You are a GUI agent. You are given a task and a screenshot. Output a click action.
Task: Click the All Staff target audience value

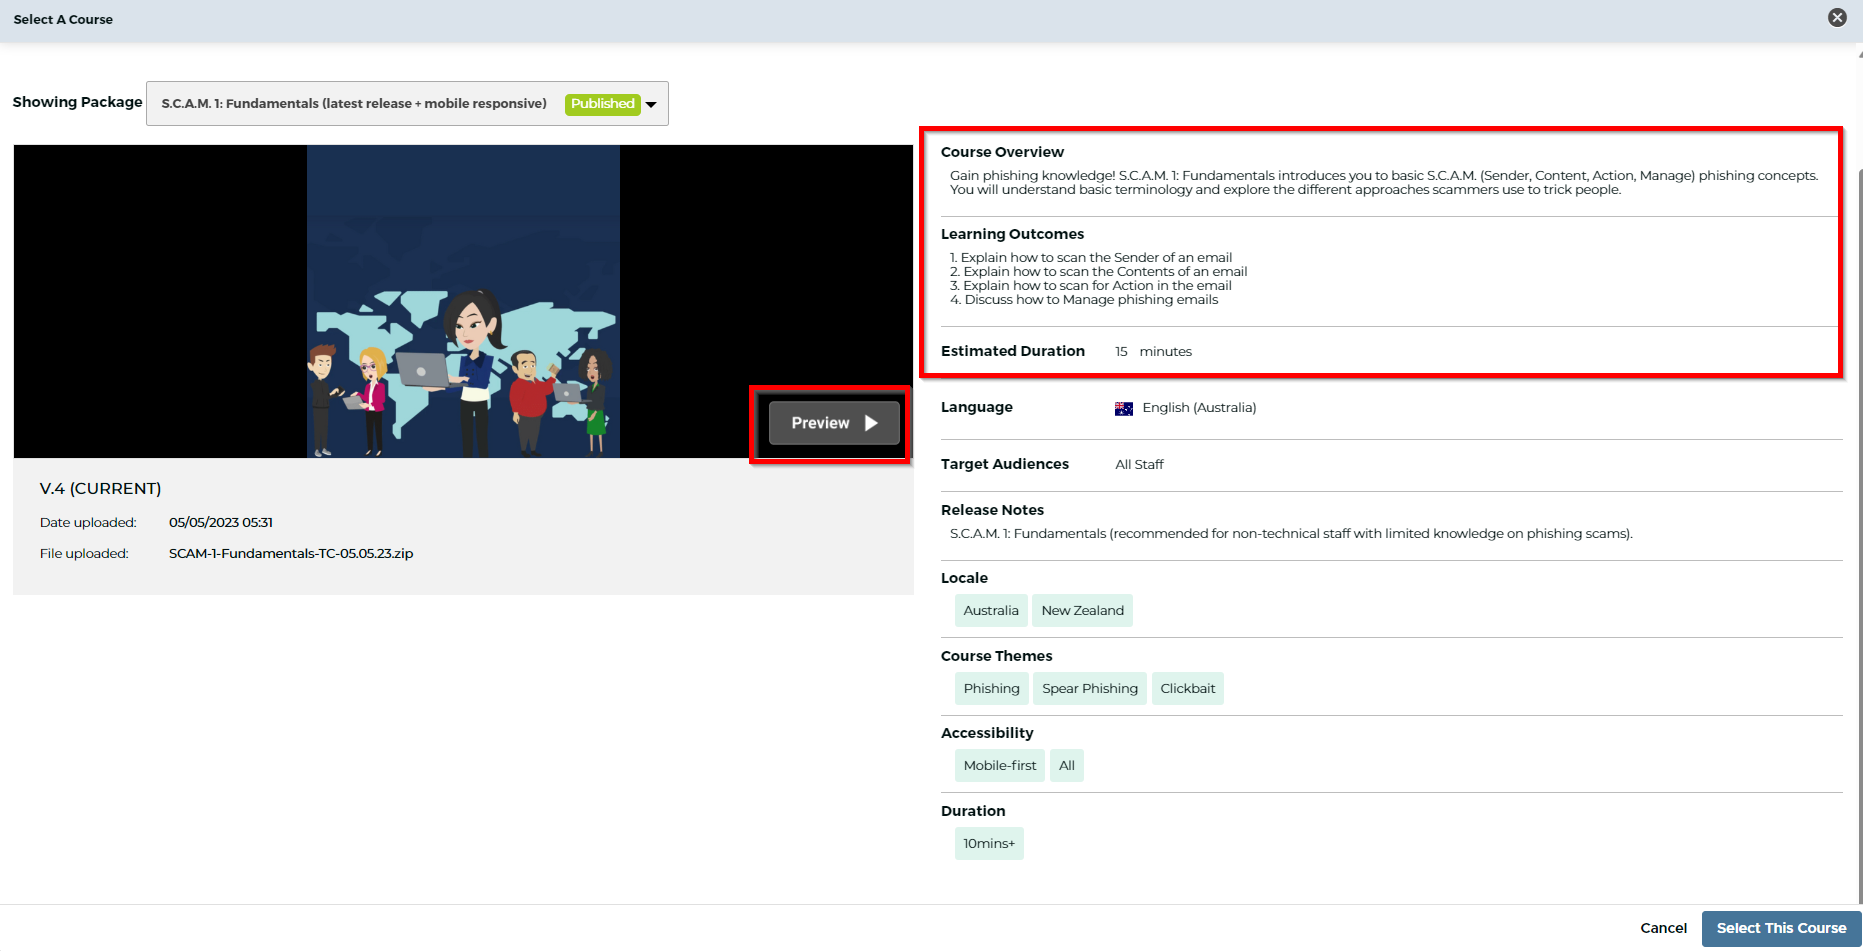tap(1139, 465)
